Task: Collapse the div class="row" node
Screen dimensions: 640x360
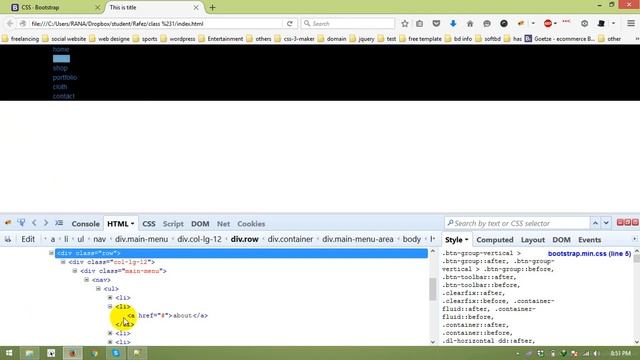Action: point(51,253)
